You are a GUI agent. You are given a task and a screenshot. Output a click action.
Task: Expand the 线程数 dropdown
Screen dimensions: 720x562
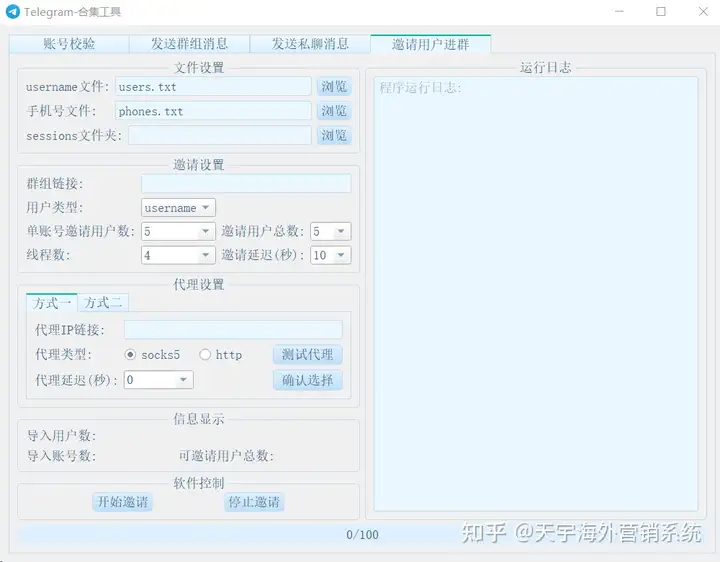[178, 255]
